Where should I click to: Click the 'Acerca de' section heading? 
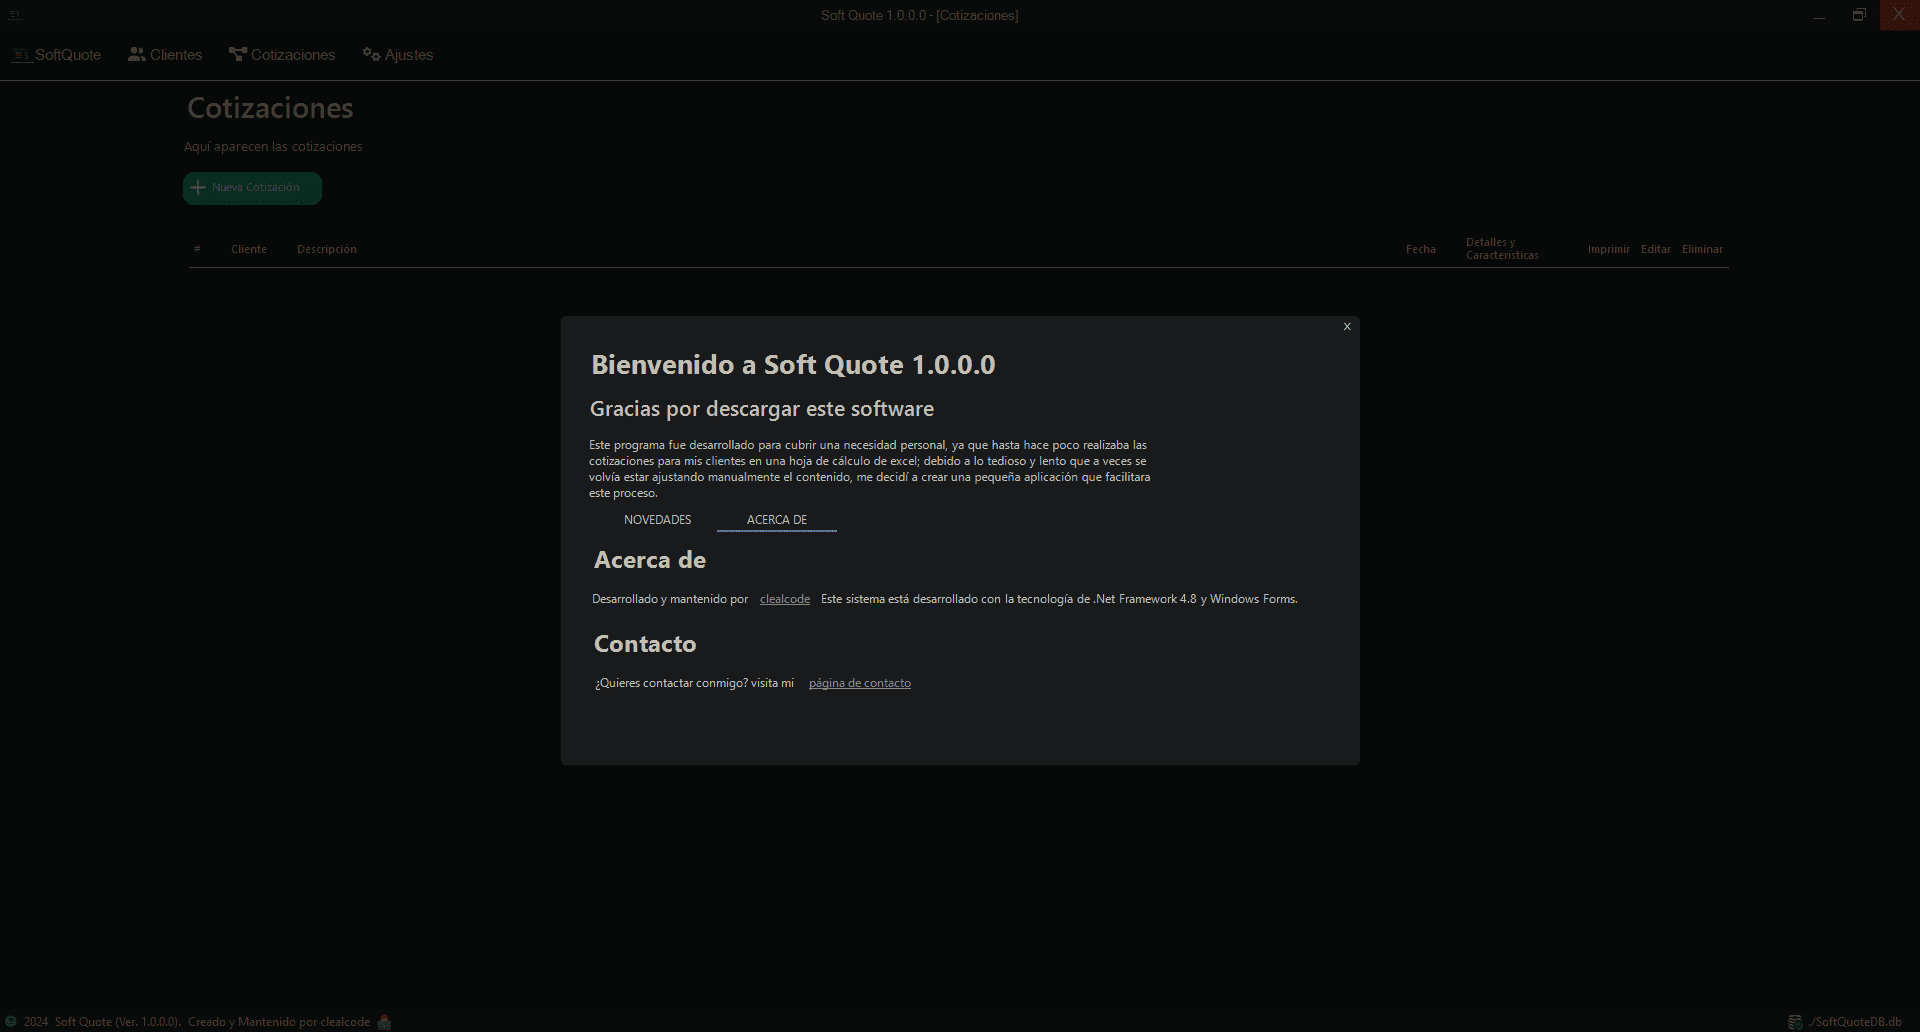point(650,560)
